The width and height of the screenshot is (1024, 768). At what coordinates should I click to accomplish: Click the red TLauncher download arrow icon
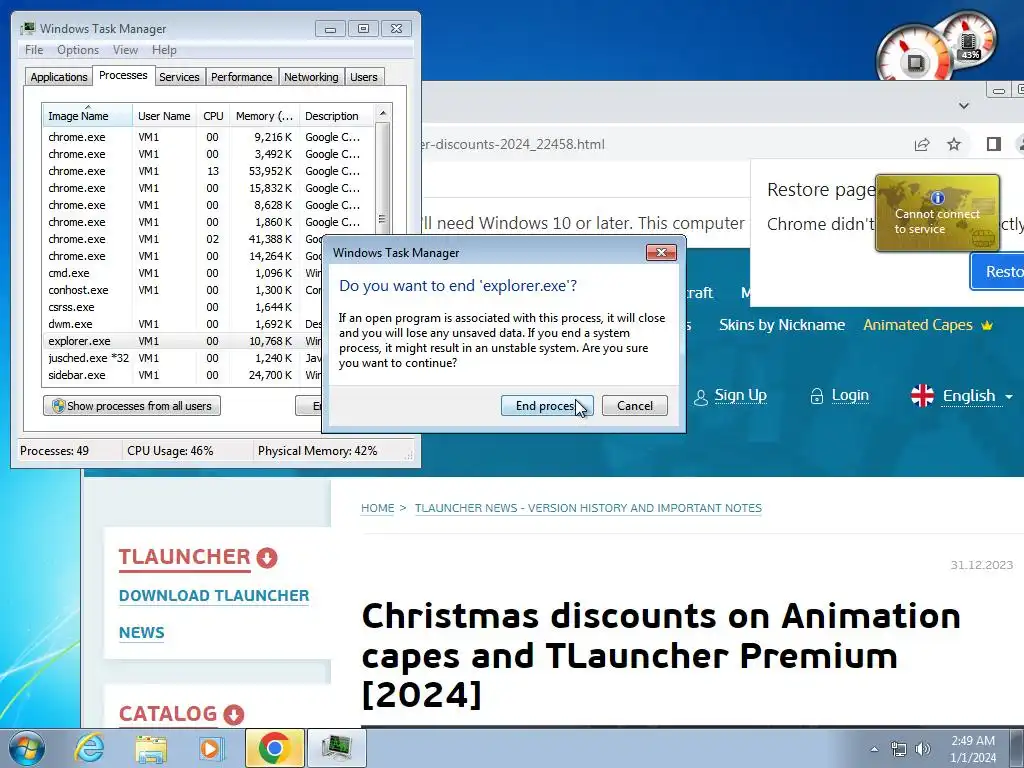pos(266,558)
